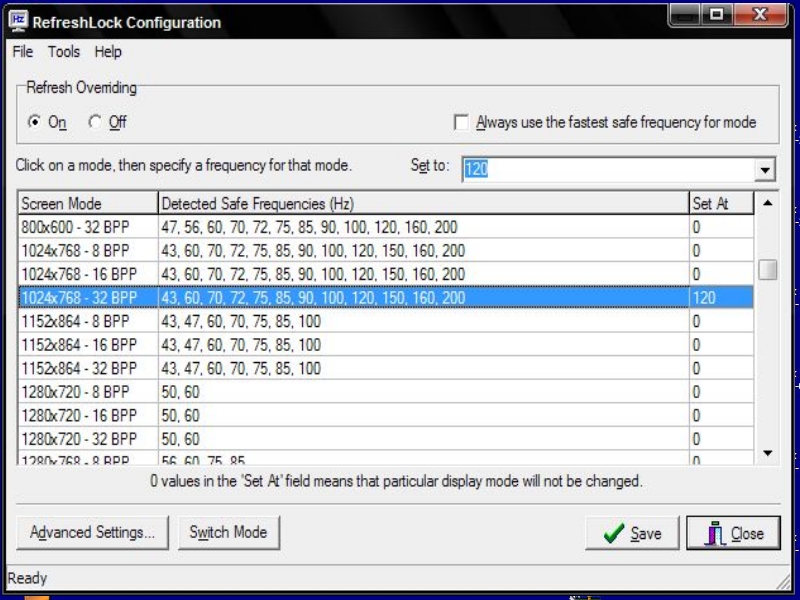The width and height of the screenshot is (800, 600).
Task: Open the Help menu
Action: (x=108, y=52)
